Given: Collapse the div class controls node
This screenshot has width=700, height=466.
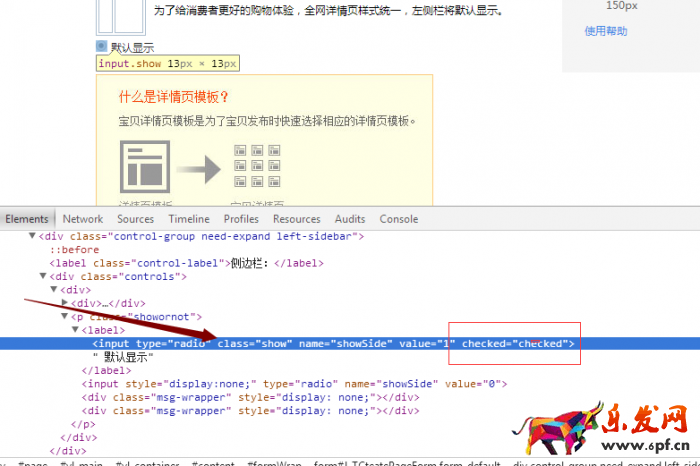Looking at the screenshot, I should pyautogui.click(x=43, y=276).
